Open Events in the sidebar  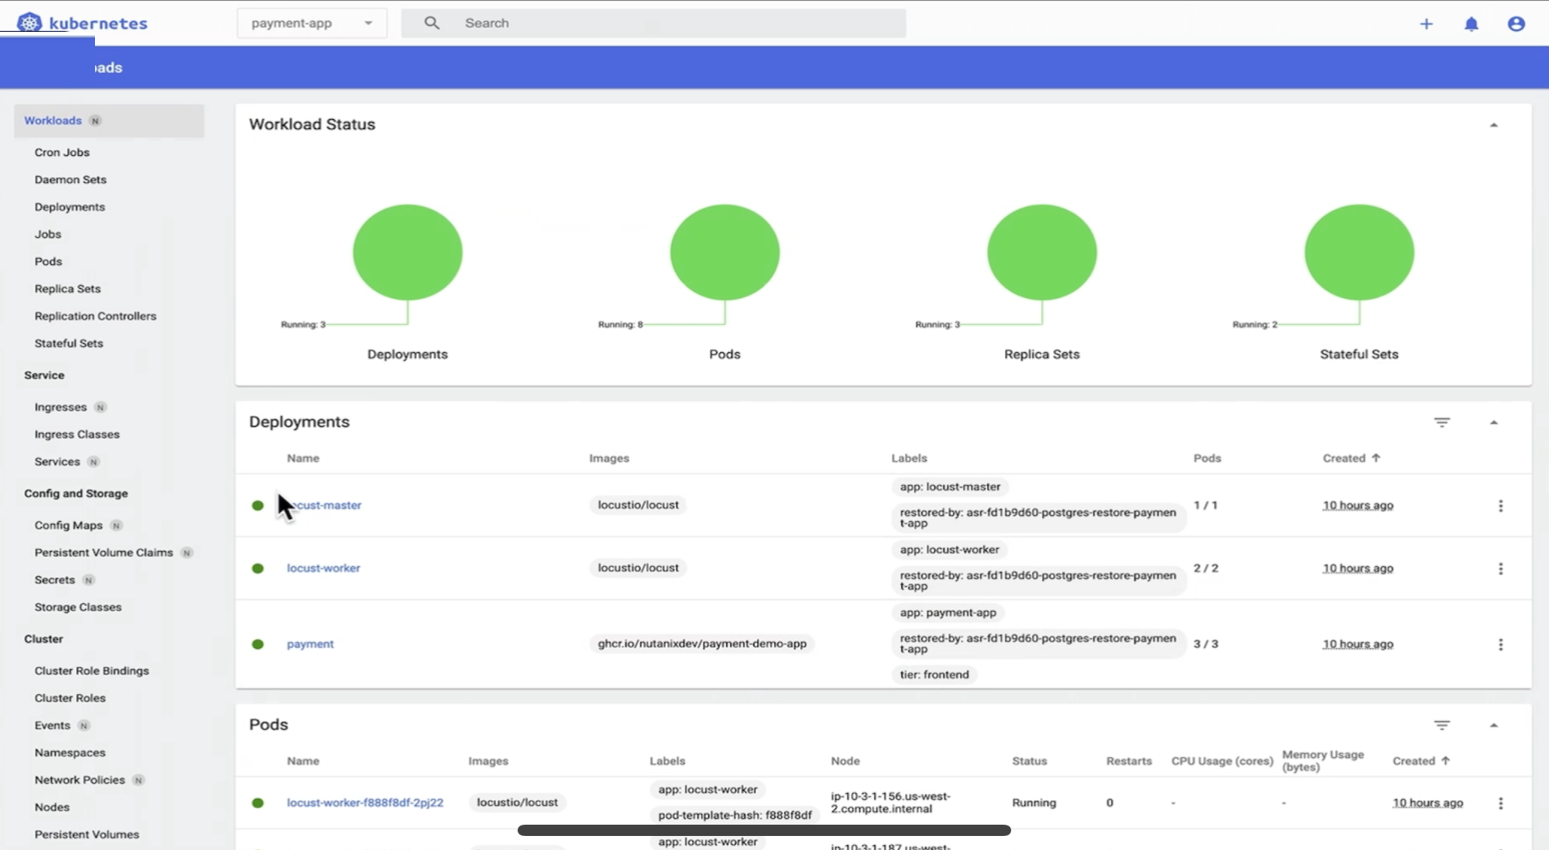point(52,726)
